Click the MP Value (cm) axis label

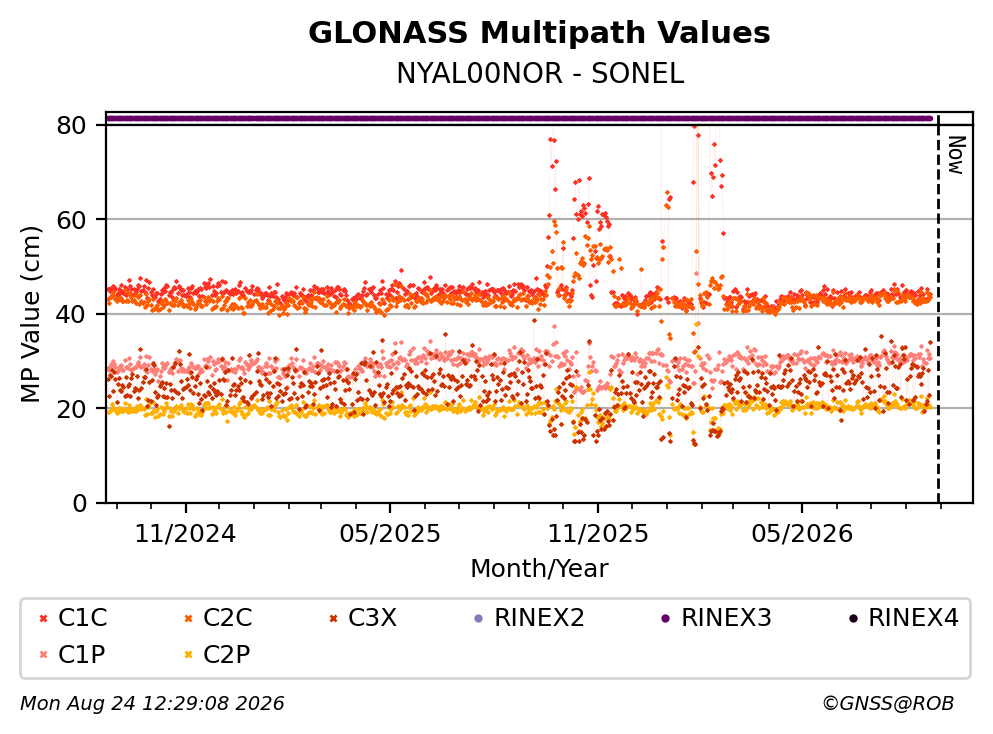(x=30, y=314)
